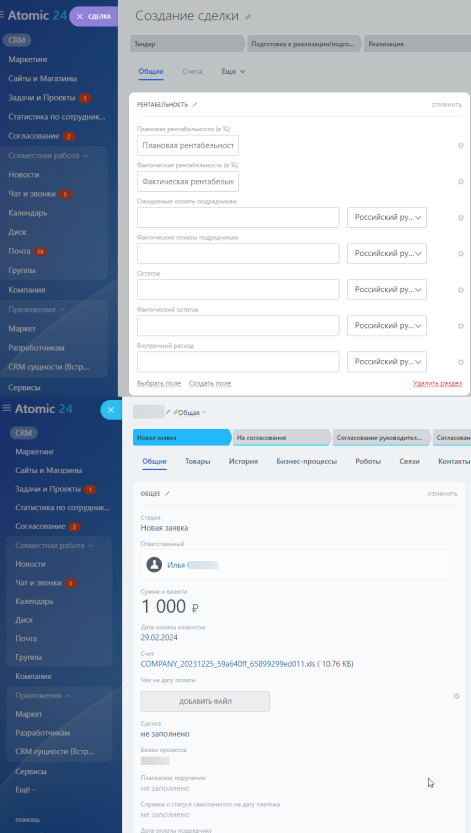Open gear icon beside Добавить файл button
The width and height of the screenshot is (471, 833).
coord(456,696)
